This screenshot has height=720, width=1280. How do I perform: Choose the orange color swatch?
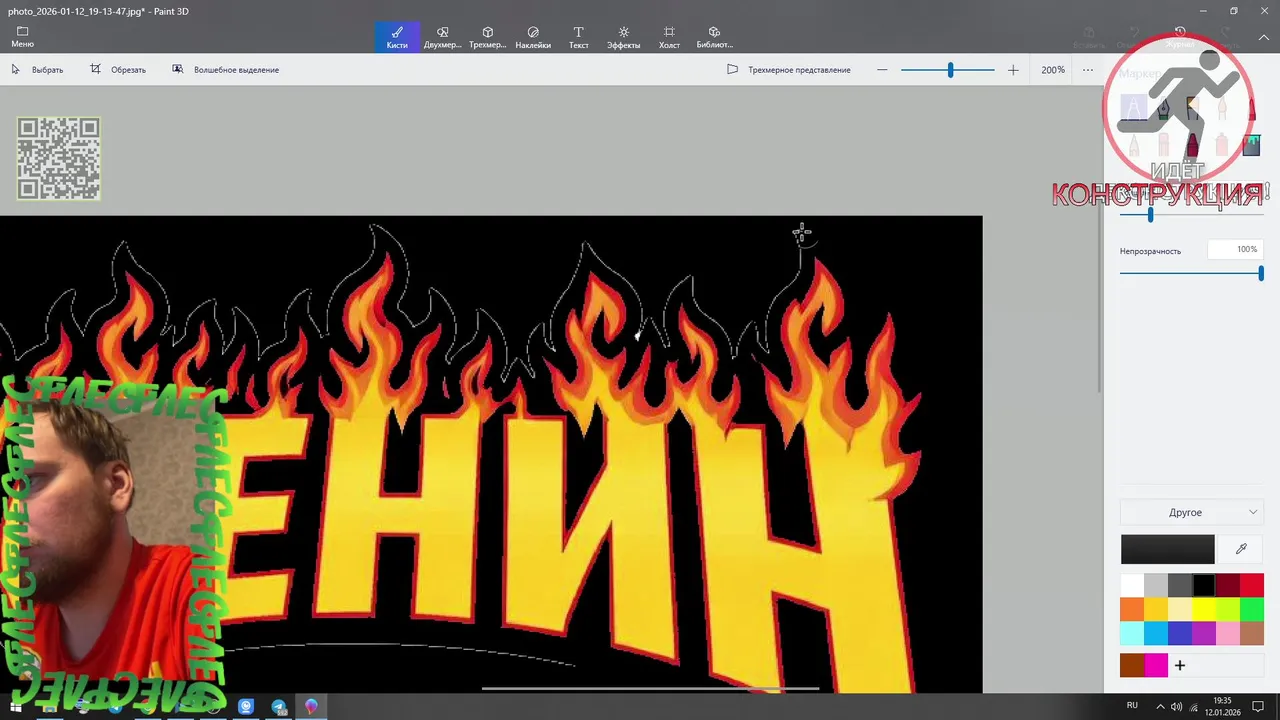coord(1132,609)
